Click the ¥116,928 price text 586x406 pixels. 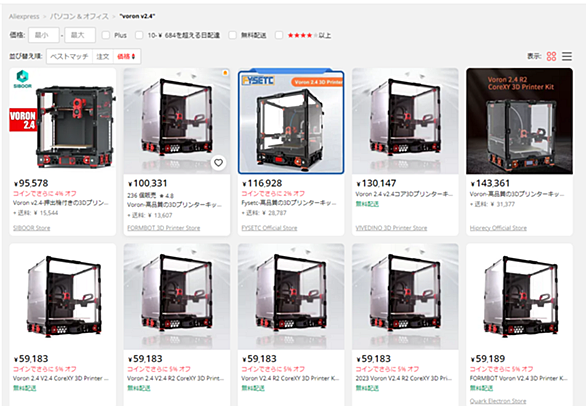pos(262,184)
